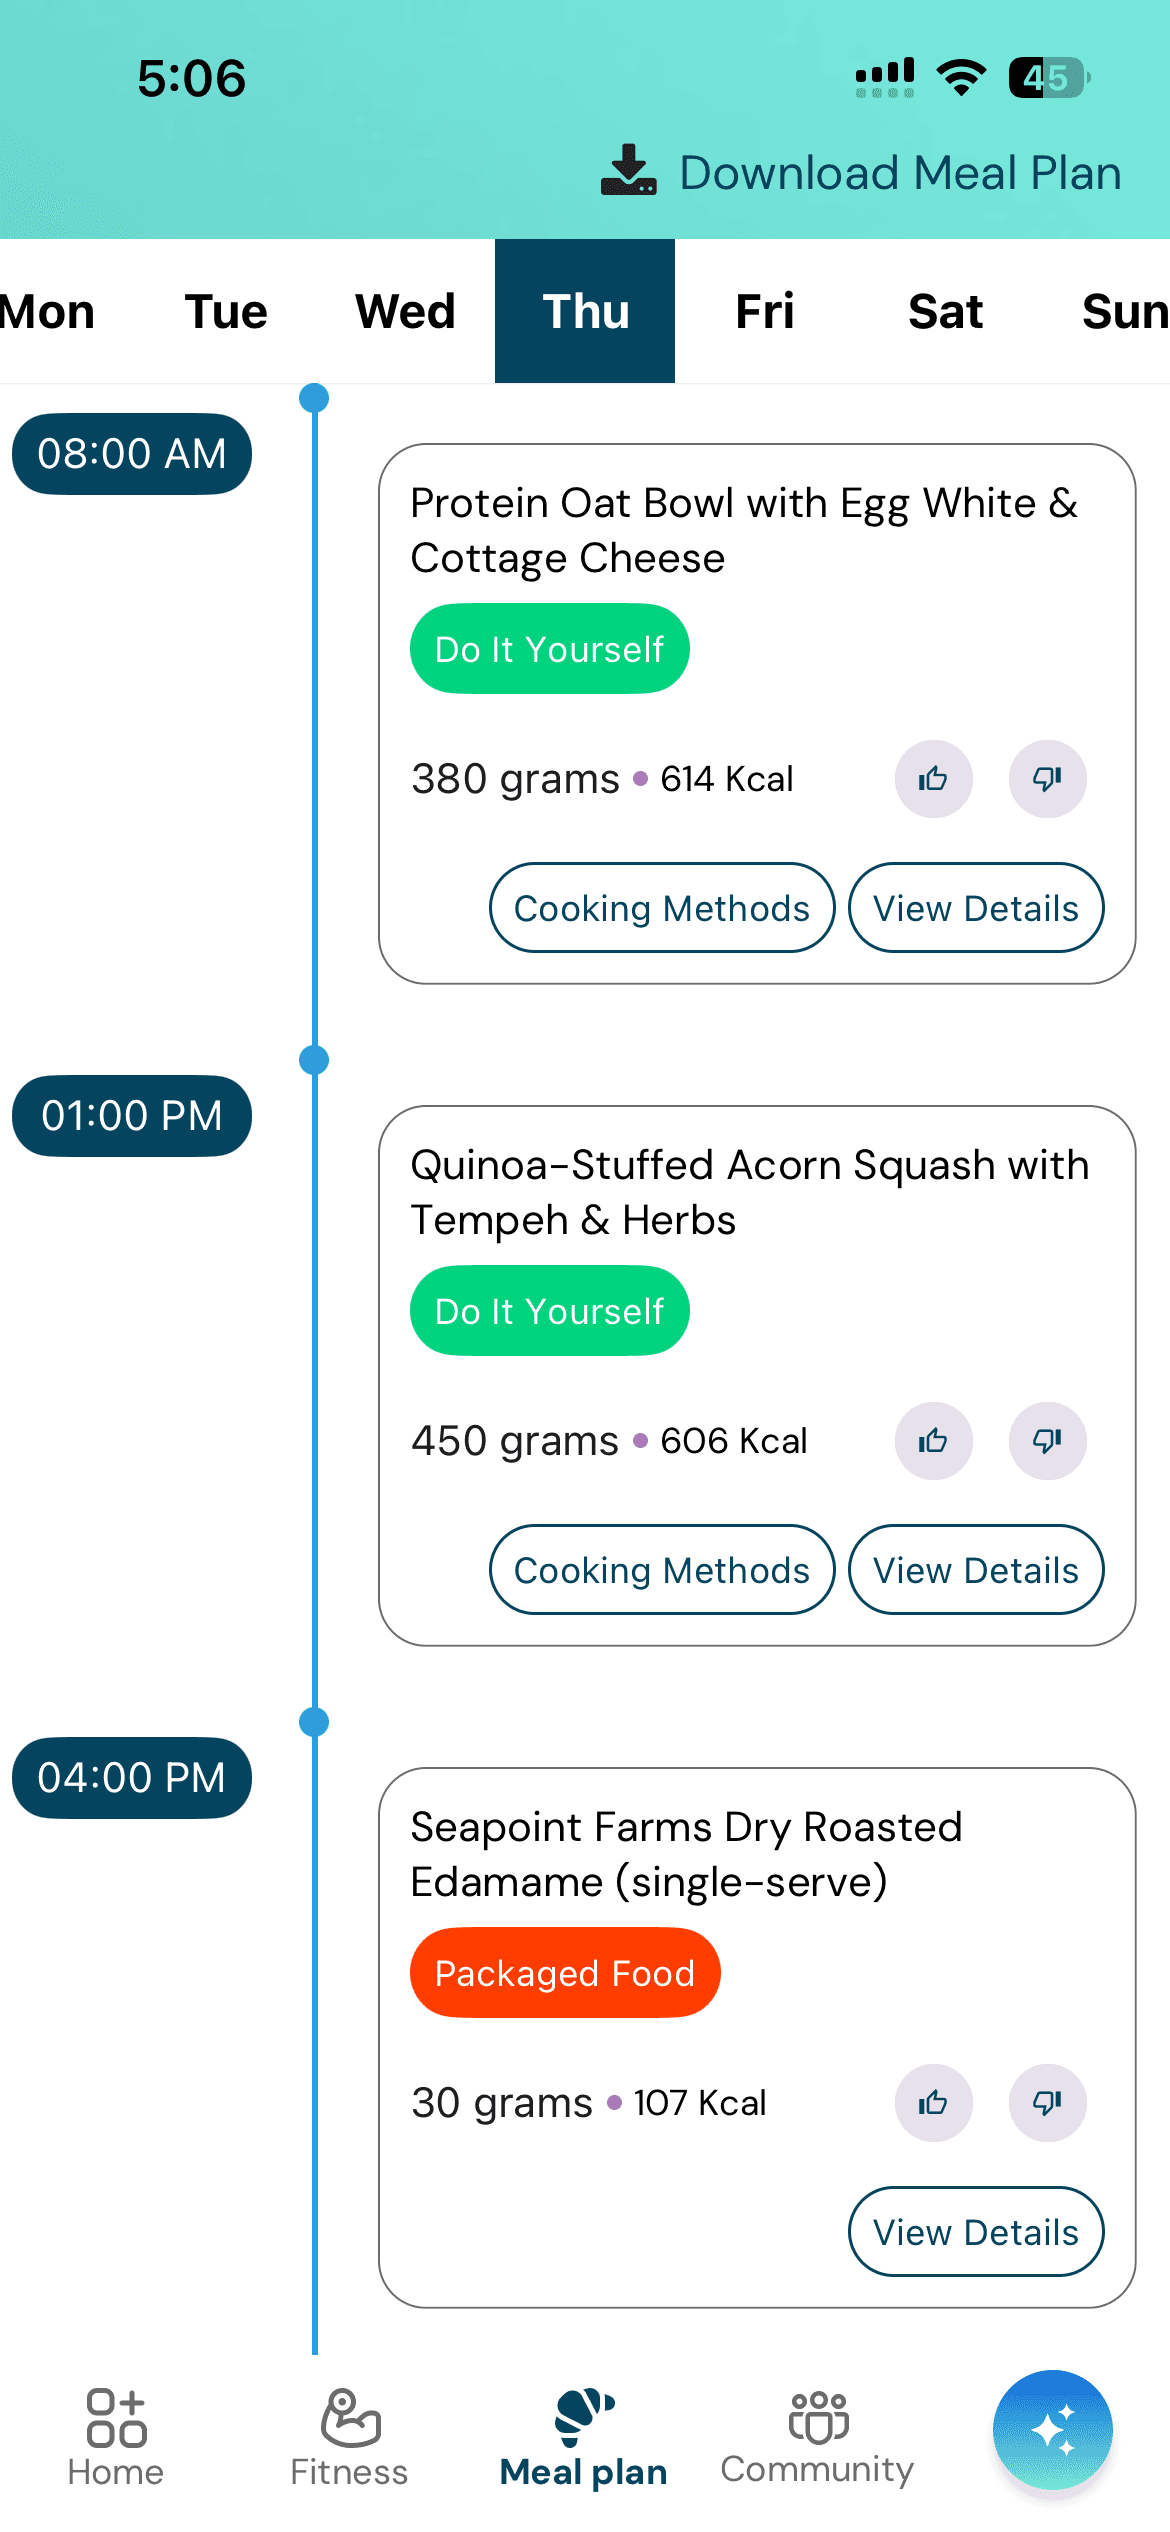This screenshot has height=2532, width=1170.
Task: Tap the 01:00 PM timeline marker
Action: click(x=132, y=1116)
